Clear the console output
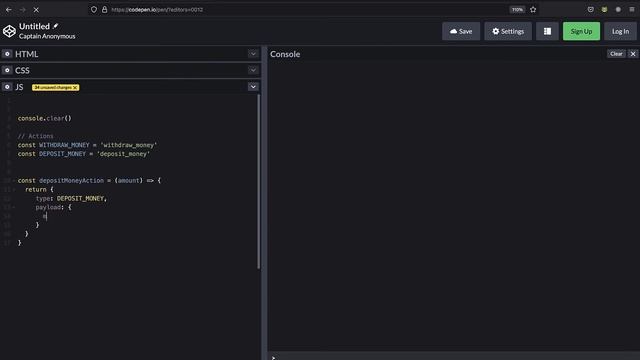The image size is (640, 360). click(616, 54)
